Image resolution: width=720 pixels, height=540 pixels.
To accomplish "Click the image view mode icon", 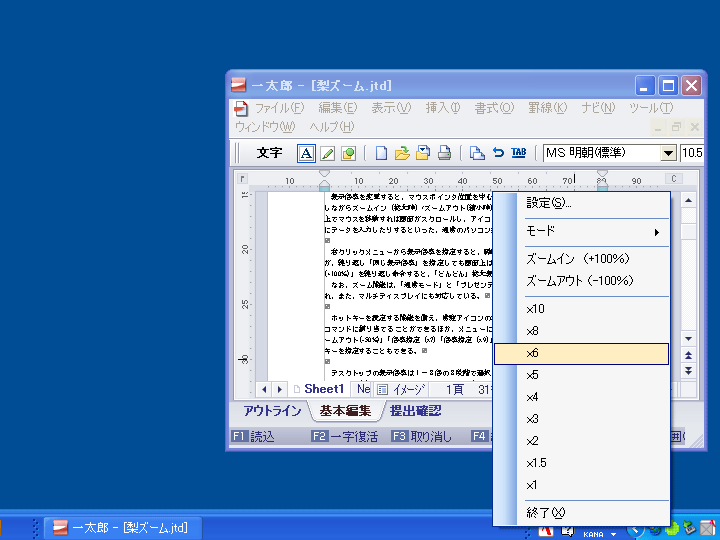I will click(x=382, y=390).
